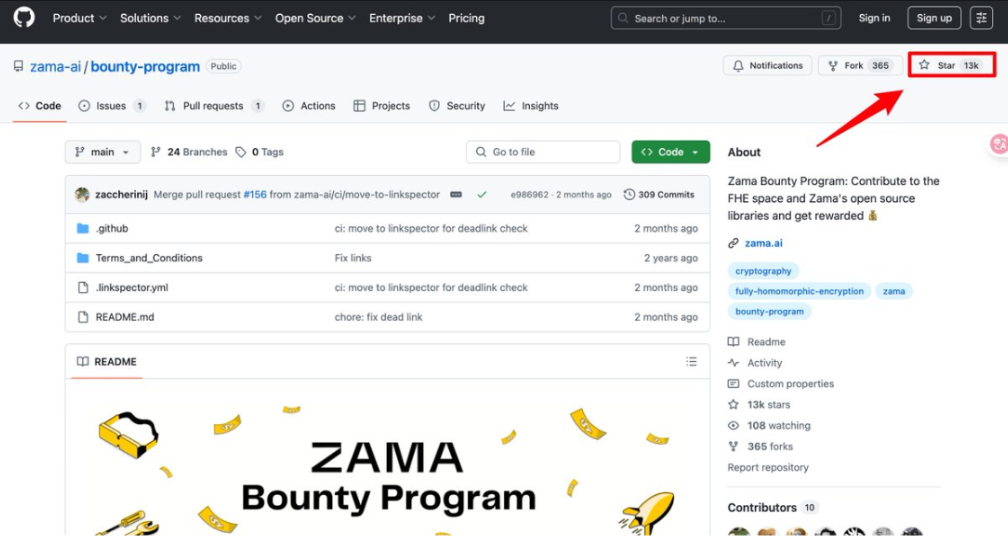Visit the zama.ai website link

[763, 243]
